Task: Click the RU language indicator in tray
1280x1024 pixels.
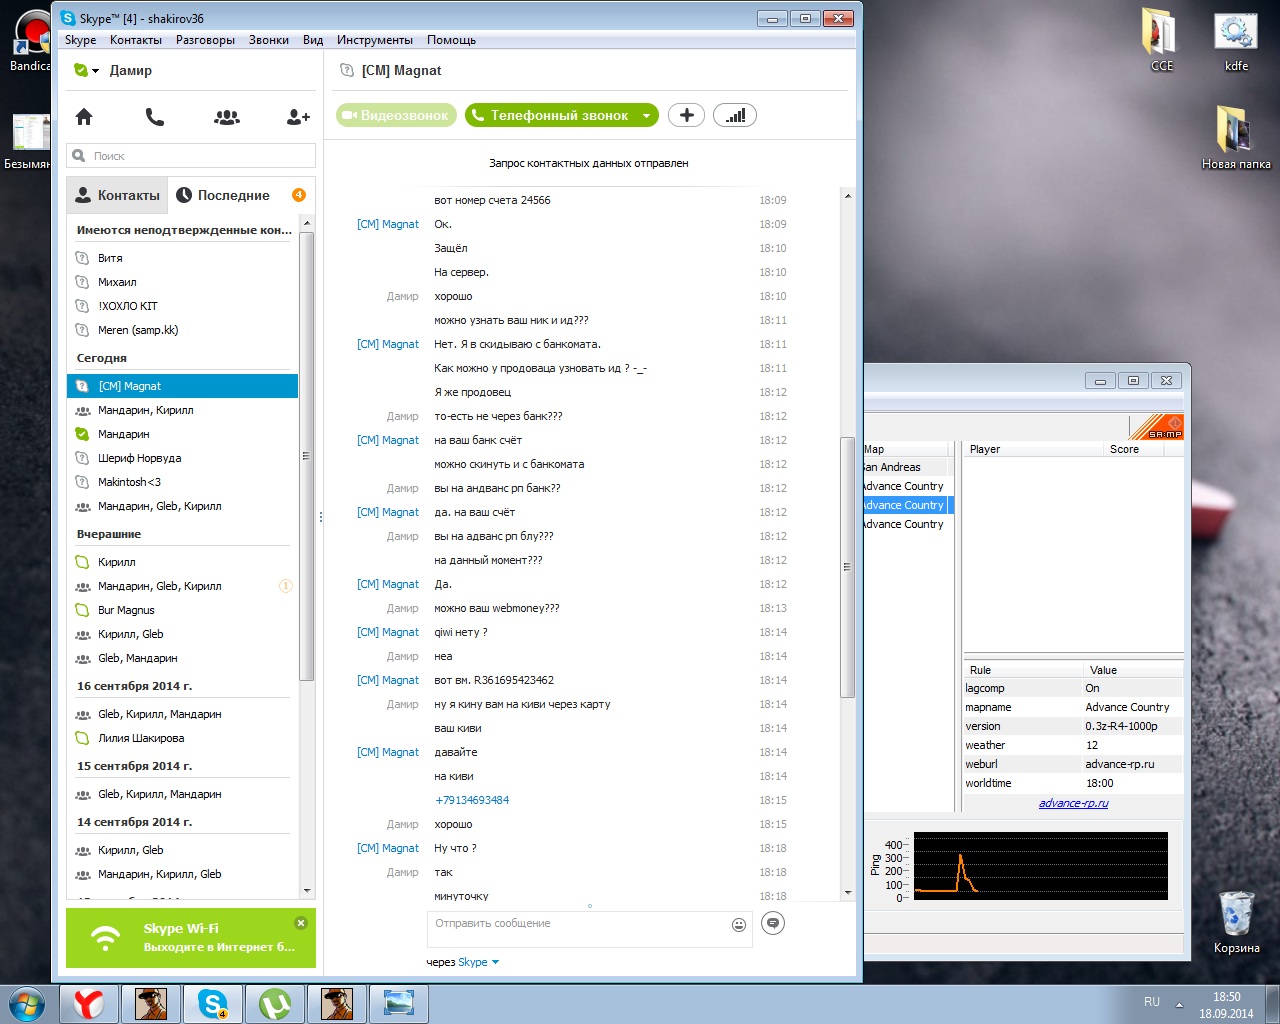Action: 1152,1002
